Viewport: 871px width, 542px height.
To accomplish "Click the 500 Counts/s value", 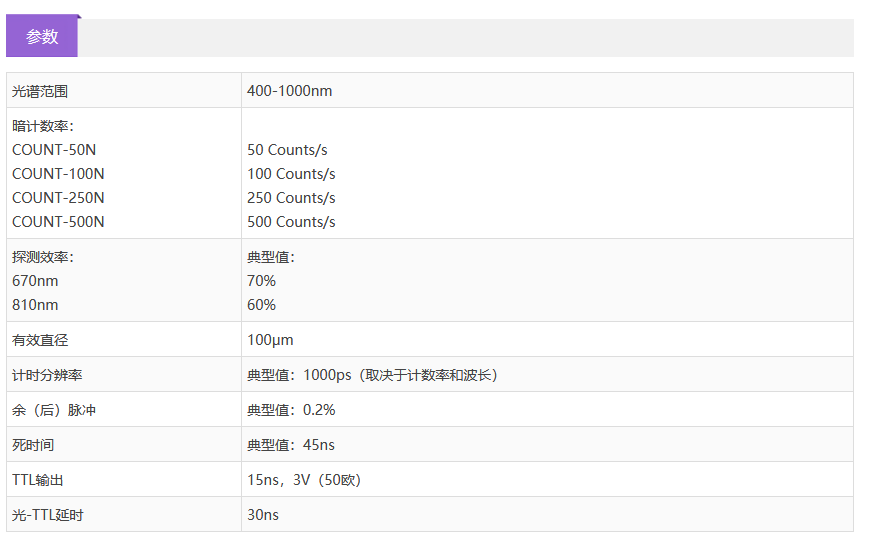I will [291, 222].
